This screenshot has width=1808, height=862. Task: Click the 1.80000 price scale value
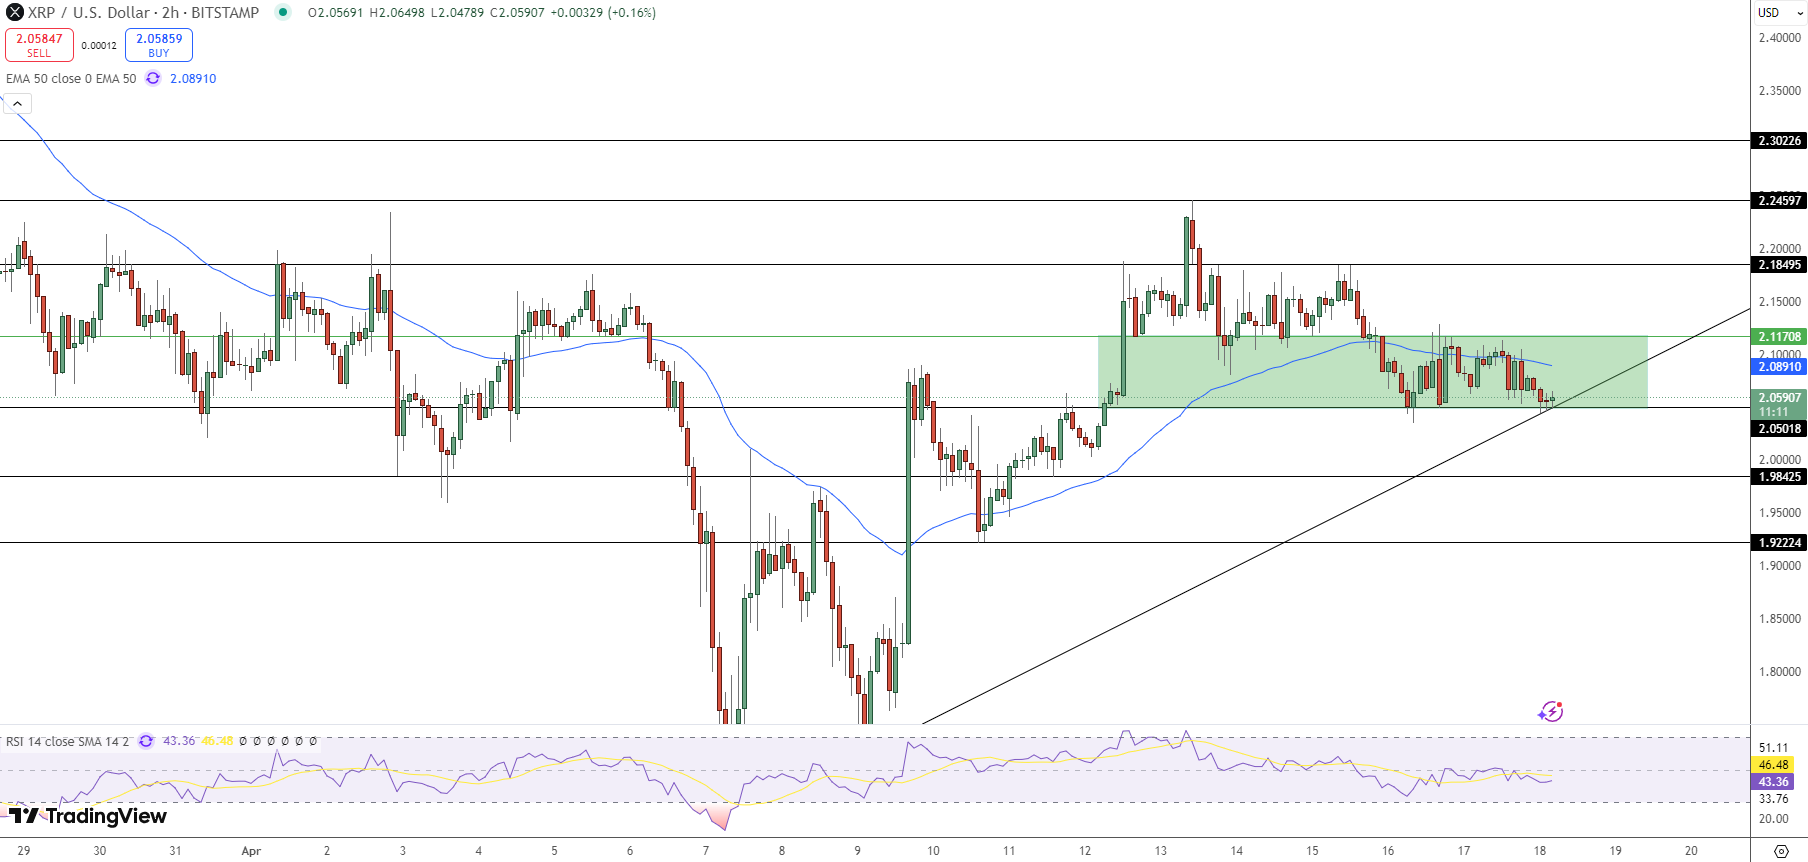[1779, 672]
